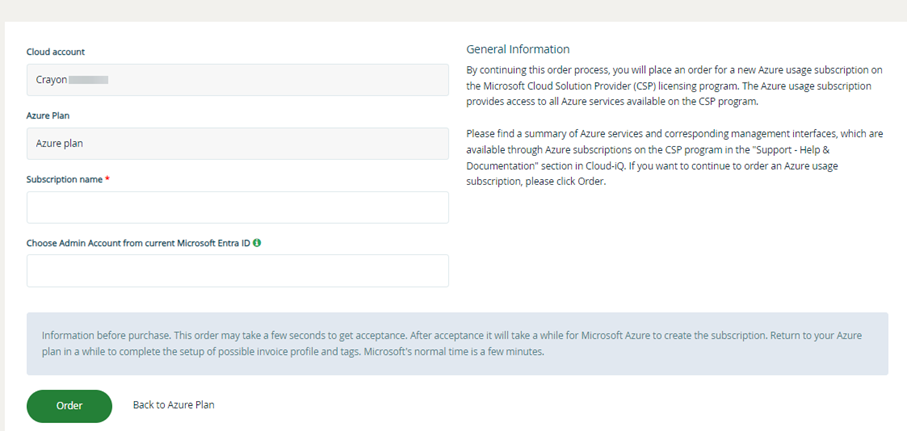Click the green info icon beside Microsoft Entra ID
The width and height of the screenshot is (907, 431).
point(257,243)
